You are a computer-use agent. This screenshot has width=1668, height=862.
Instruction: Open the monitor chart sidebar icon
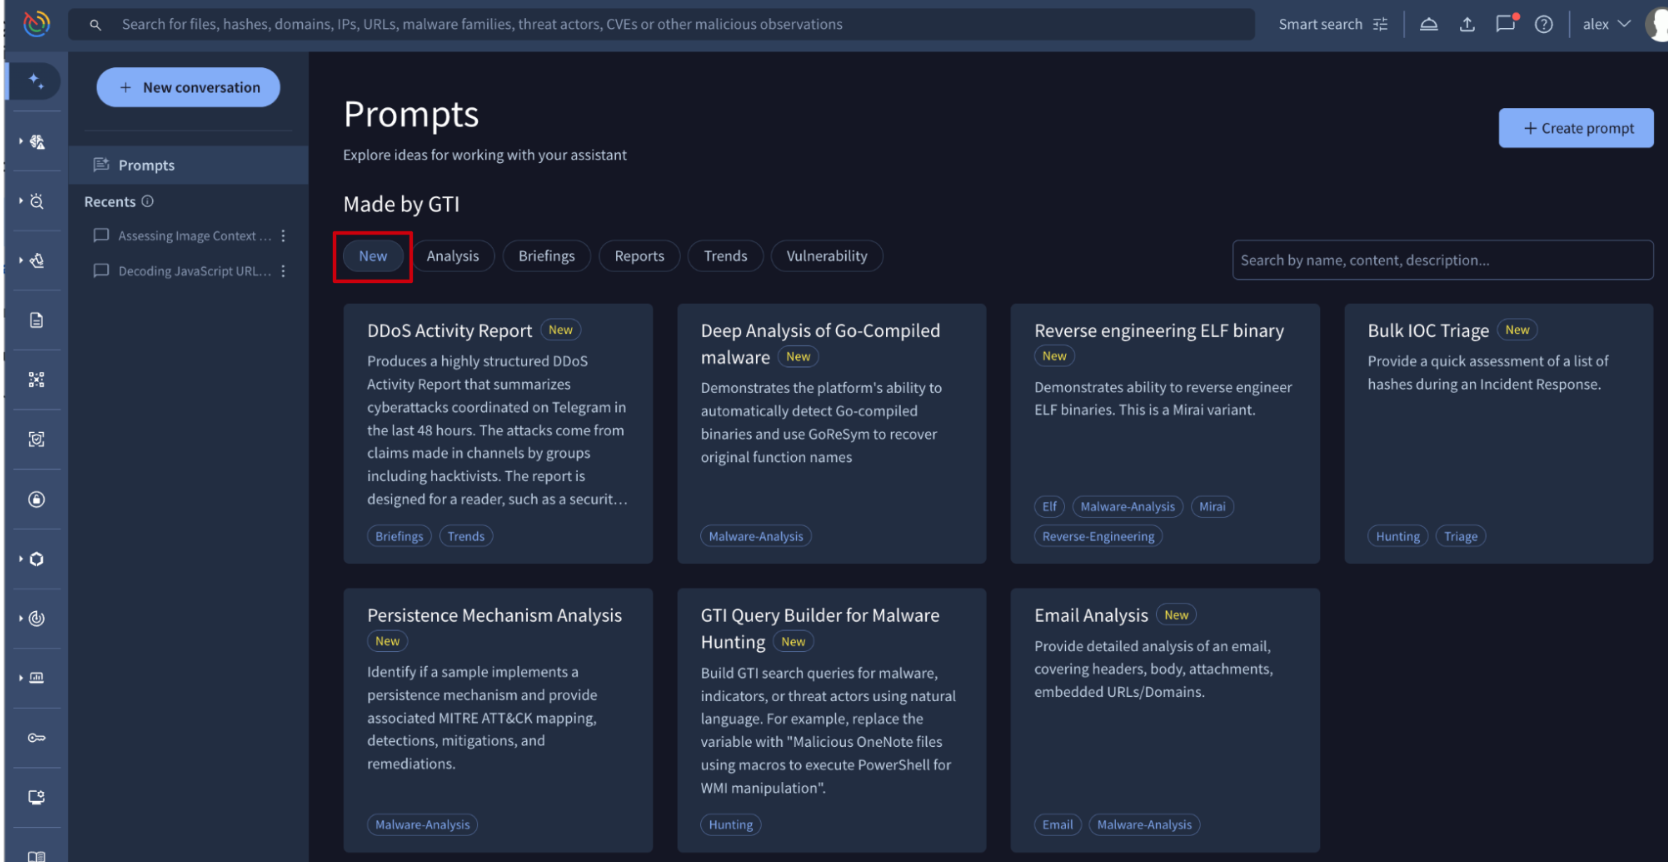[x=38, y=678]
